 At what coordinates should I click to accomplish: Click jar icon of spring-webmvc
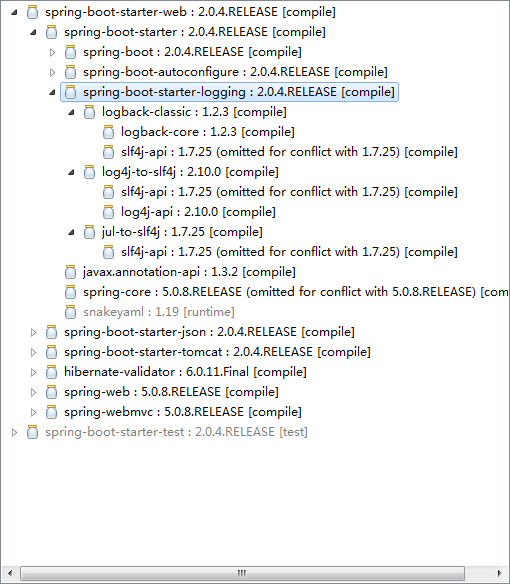(51, 412)
